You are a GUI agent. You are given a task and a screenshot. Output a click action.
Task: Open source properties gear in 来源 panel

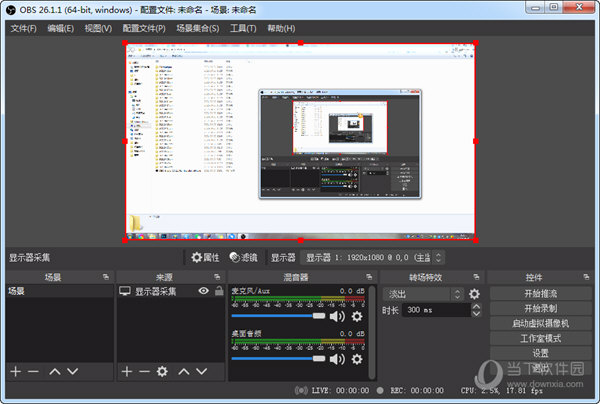point(162,371)
